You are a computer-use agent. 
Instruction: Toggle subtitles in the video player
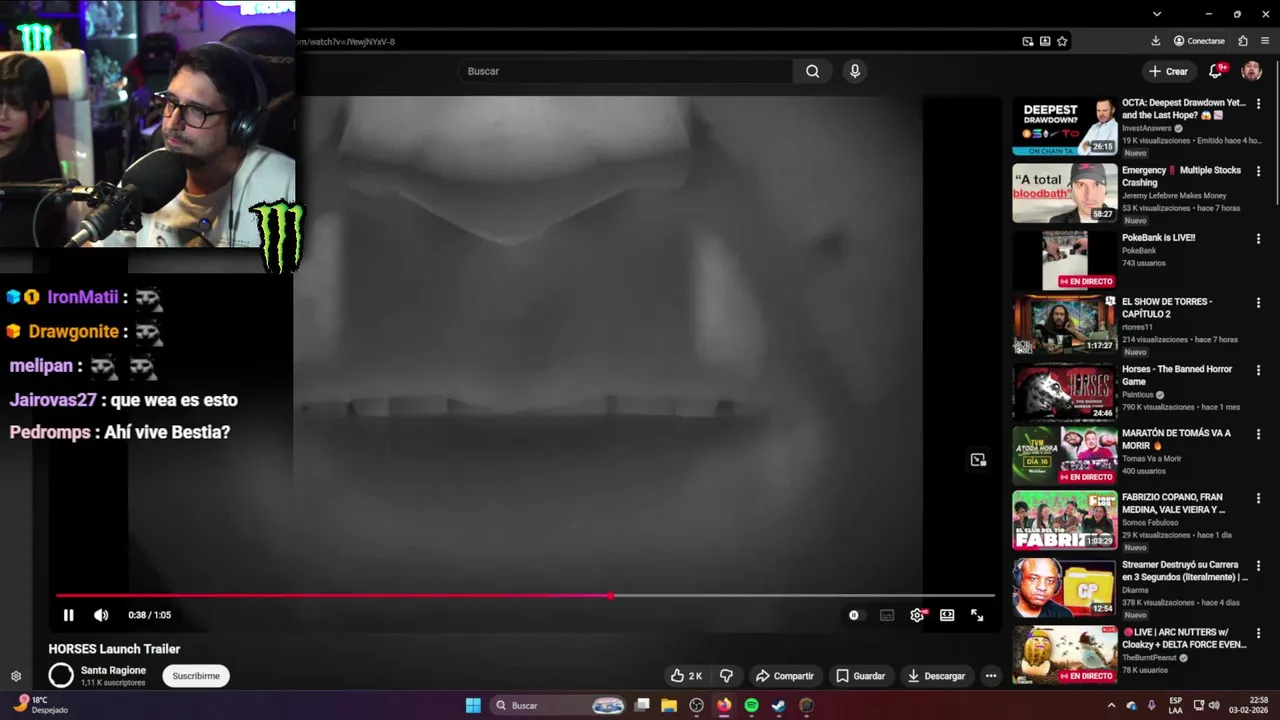(887, 615)
